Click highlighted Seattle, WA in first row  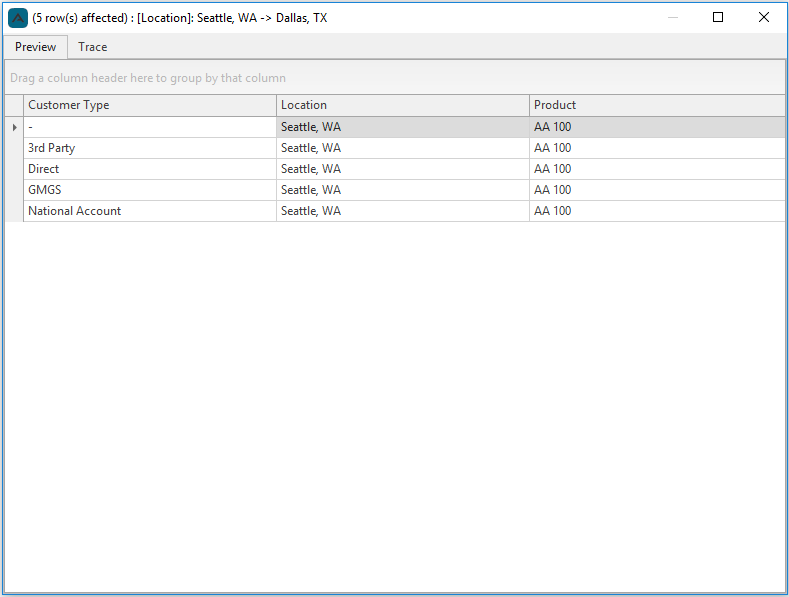(403, 127)
